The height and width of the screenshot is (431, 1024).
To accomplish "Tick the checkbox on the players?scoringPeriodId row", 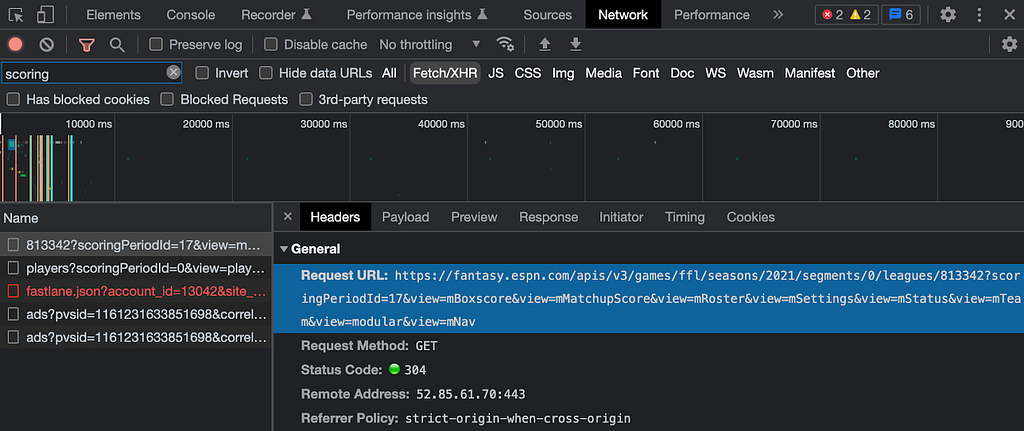I will click(x=13, y=268).
